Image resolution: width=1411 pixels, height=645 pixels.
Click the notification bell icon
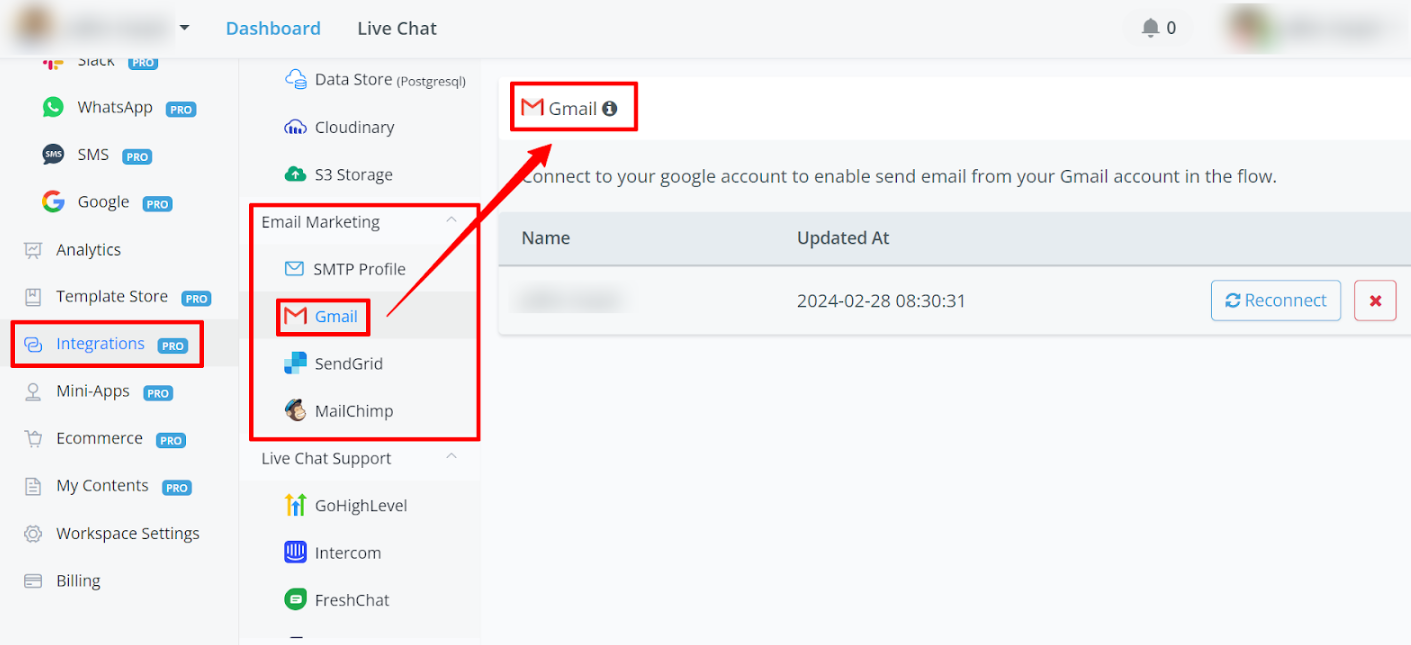pyautogui.click(x=1151, y=28)
